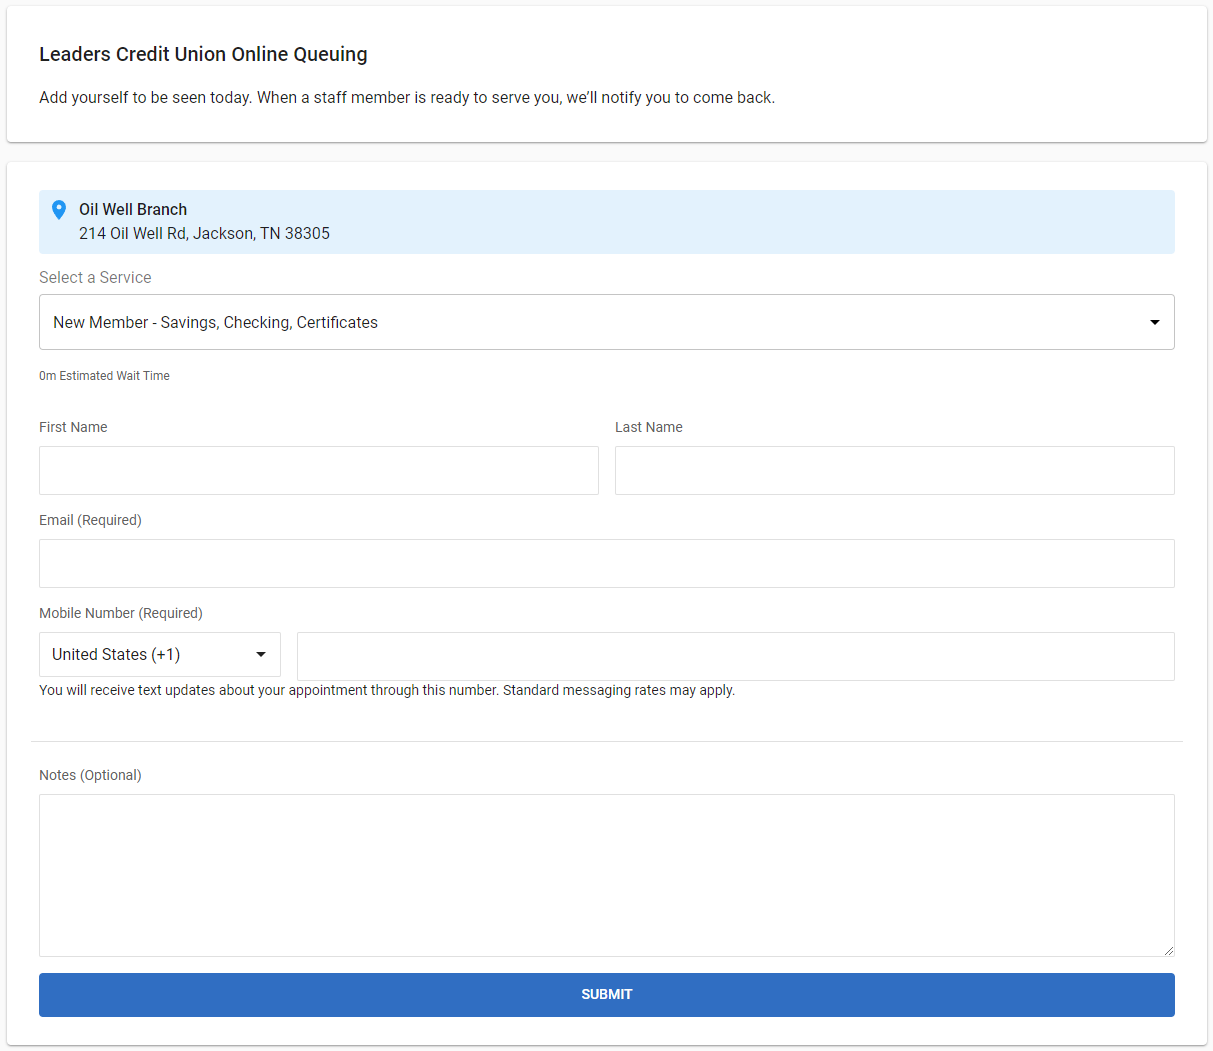Click the Oil Well Branch name

tap(133, 209)
